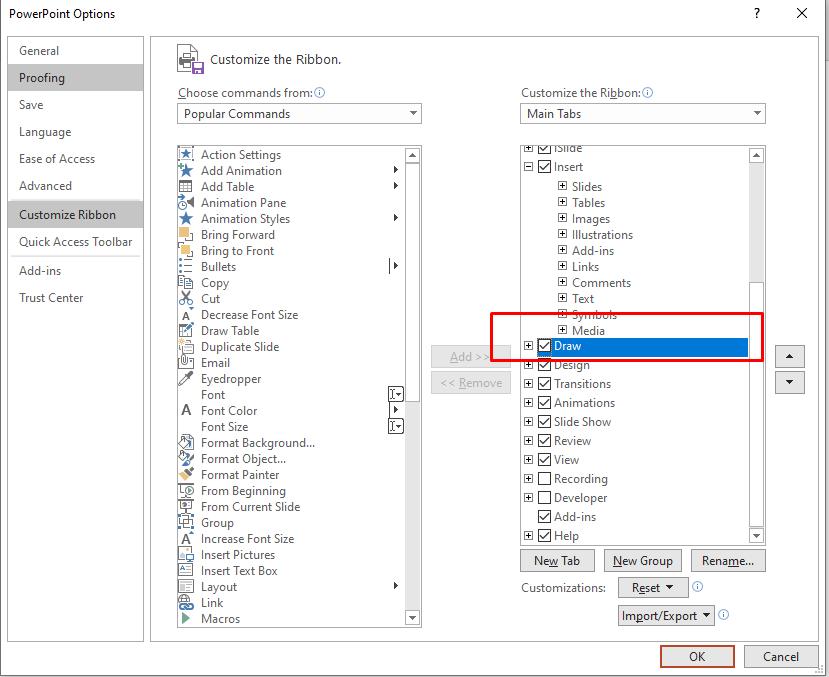This screenshot has width=829, height=677.
Task: Click the Action Settings command icon
Action: (x=186, y=154)
